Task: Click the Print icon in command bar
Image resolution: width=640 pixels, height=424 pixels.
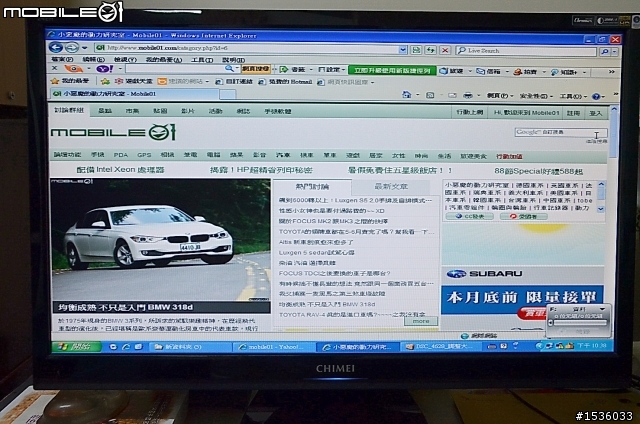Action: 468,95
